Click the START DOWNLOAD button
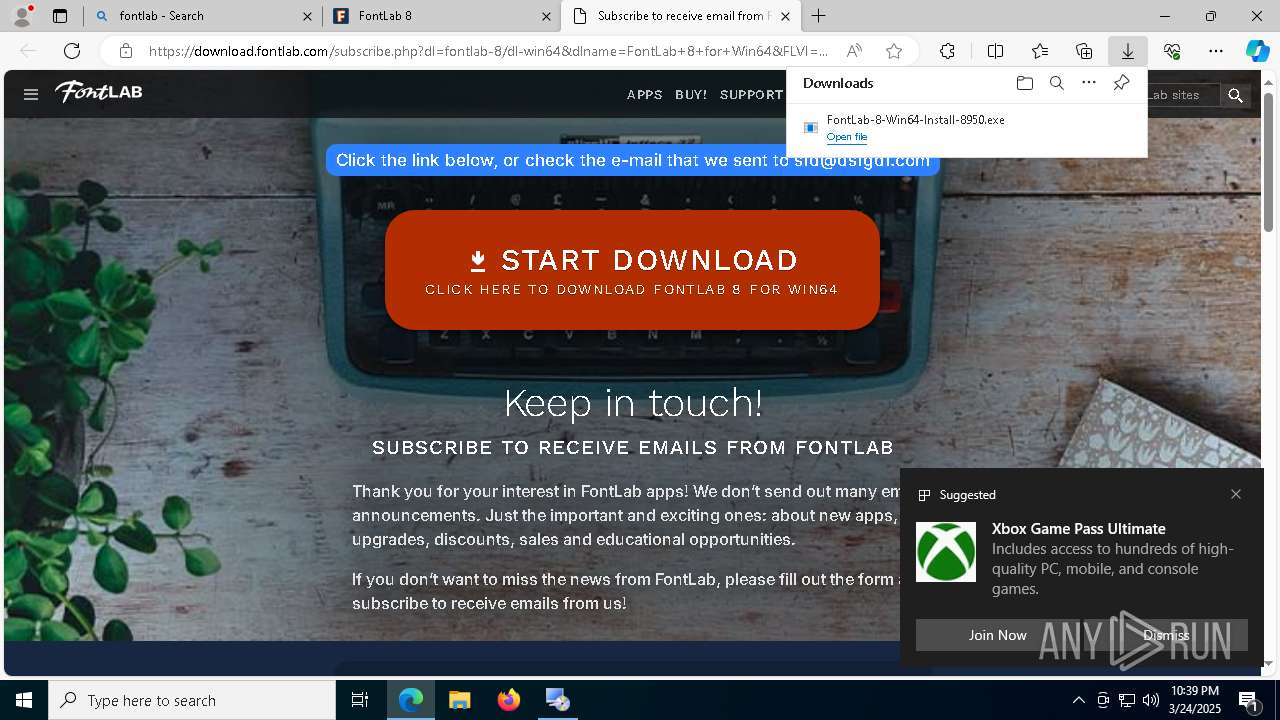Screen dimensions: 1280x720 click(632, 270)
